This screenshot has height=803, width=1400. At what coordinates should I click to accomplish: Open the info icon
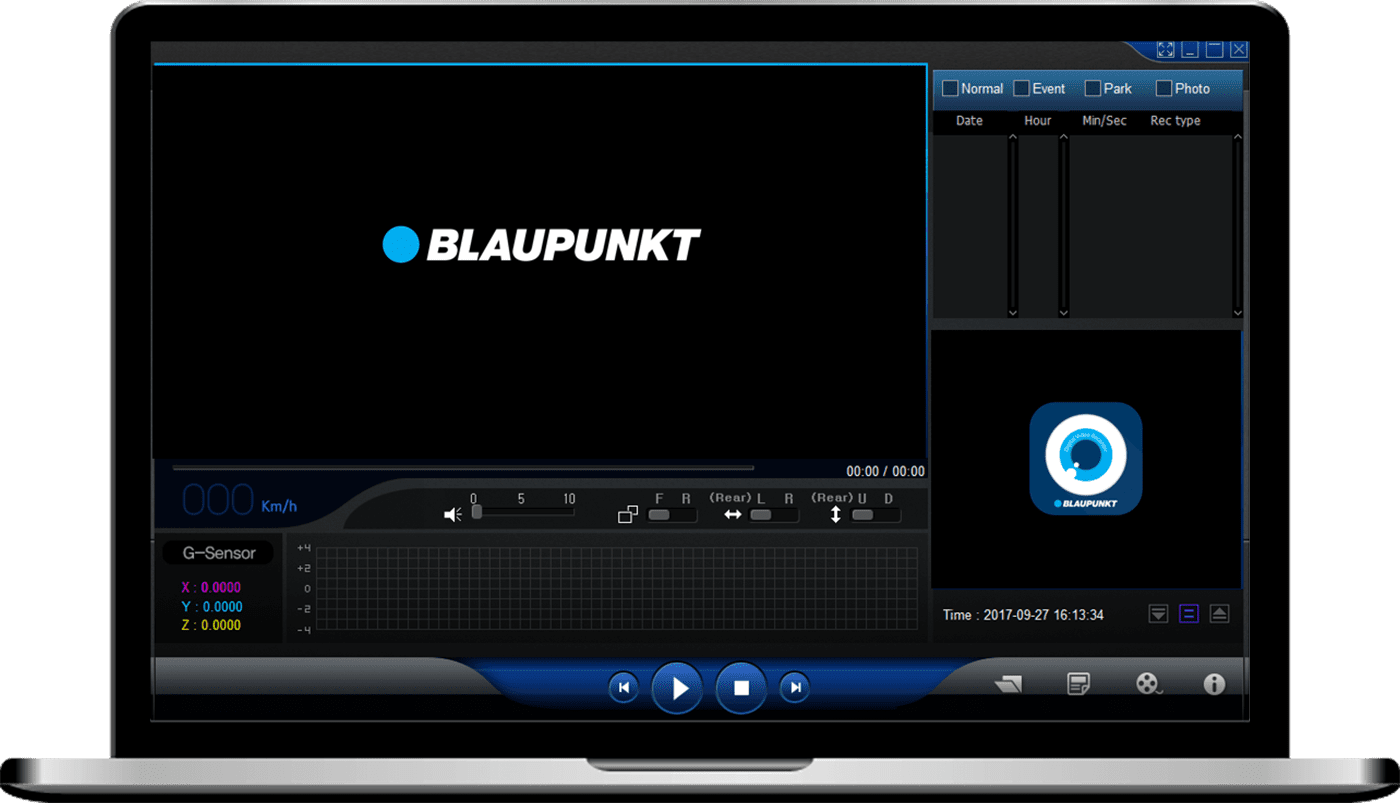1214,684
